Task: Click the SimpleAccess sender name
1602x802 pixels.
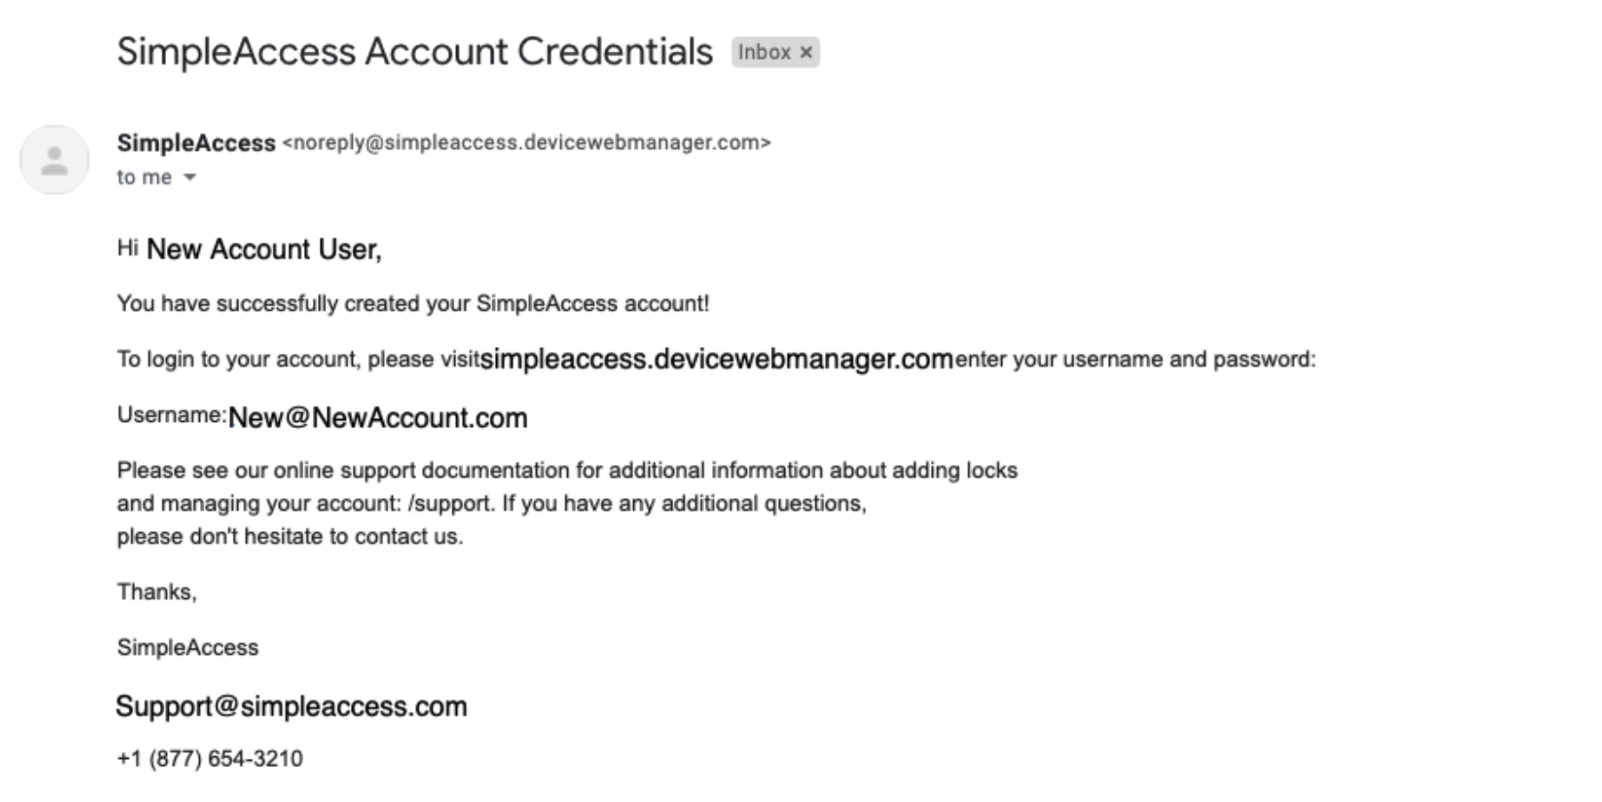Action: [x=196, y=143]
